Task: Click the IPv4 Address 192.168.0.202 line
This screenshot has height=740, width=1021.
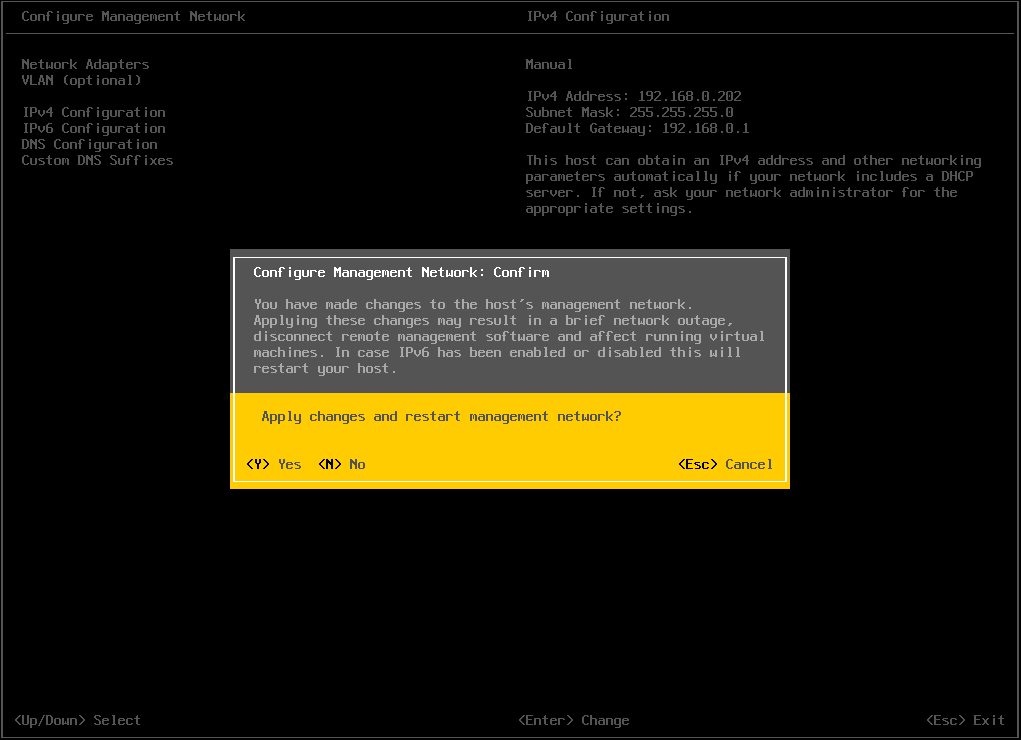Action: (x=634, y=96)
